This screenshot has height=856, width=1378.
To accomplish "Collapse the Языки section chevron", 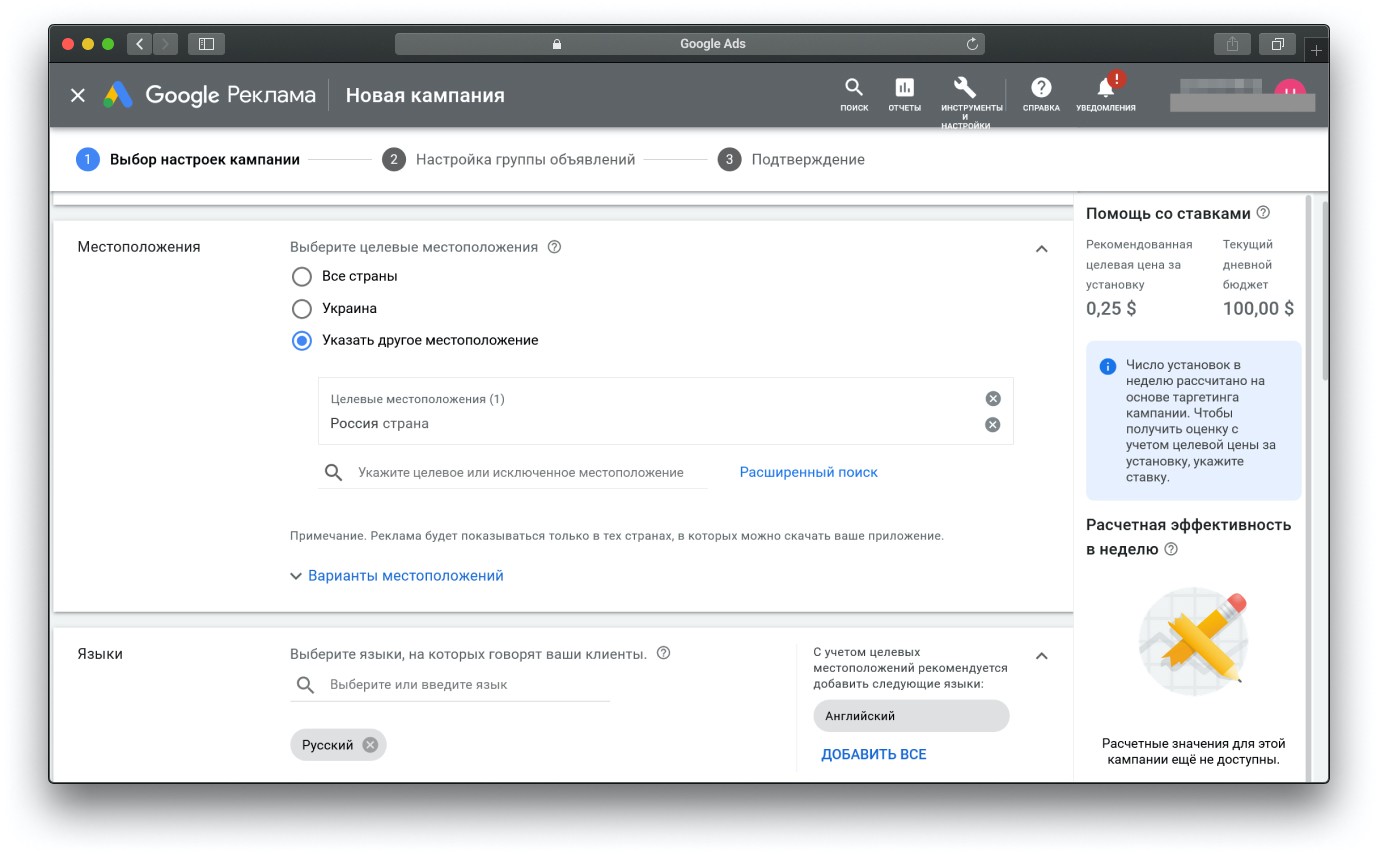I will [1041, 656].
